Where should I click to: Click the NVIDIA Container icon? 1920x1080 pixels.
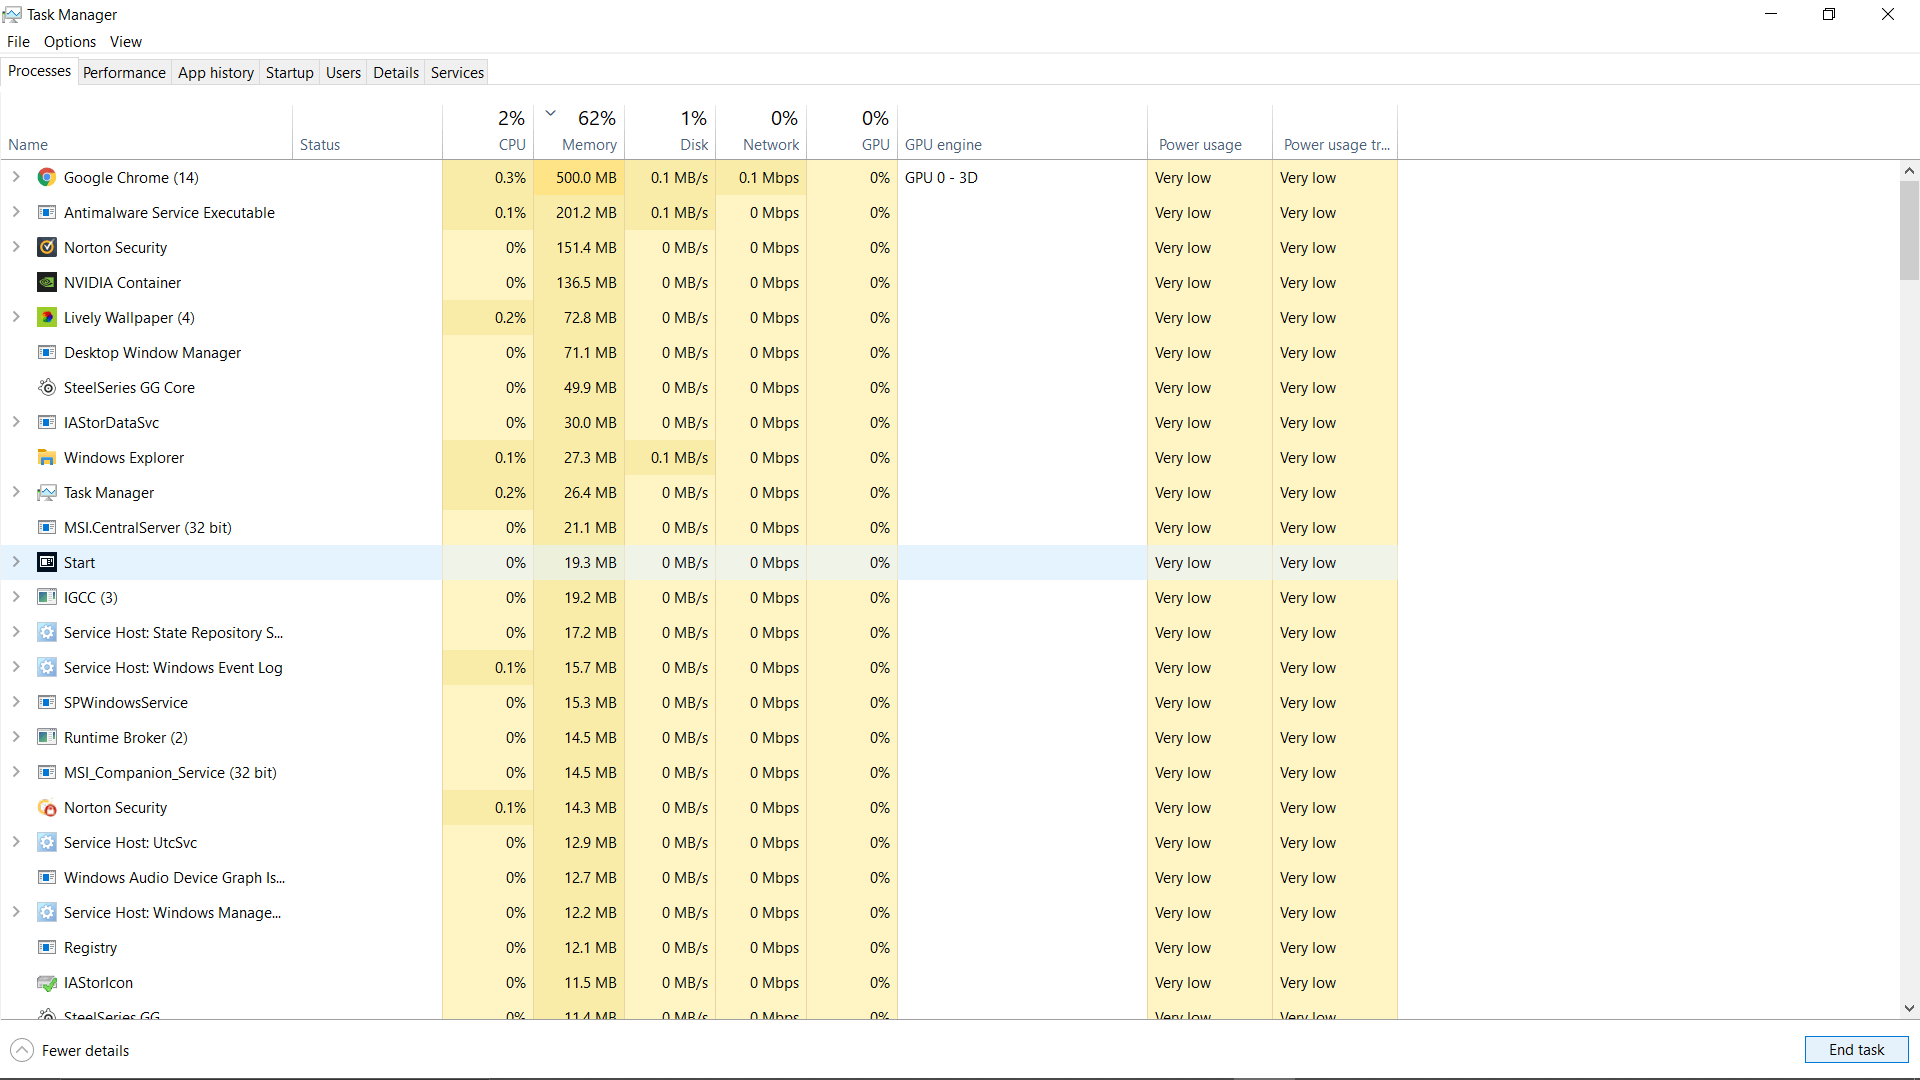coord(47,283)
